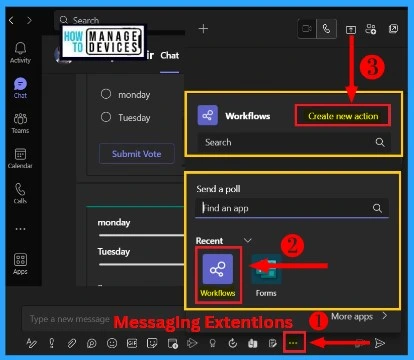Open the emoji picker
This screenshot has height=360, width=414.
[x=112, y=343]
